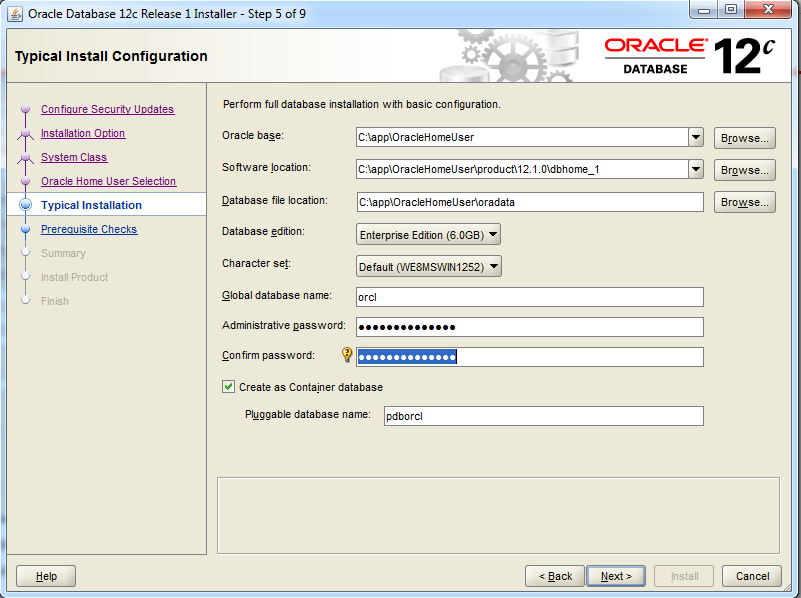Maximize the installer window
The height and width of the screenshot is (598, 801).
click(731, 9)
